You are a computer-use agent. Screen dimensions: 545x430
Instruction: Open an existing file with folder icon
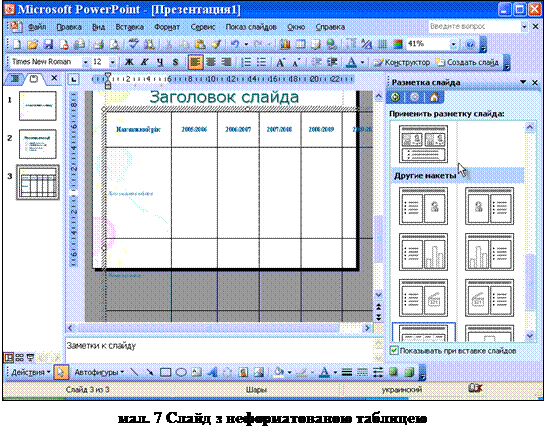tap(33, 44)
